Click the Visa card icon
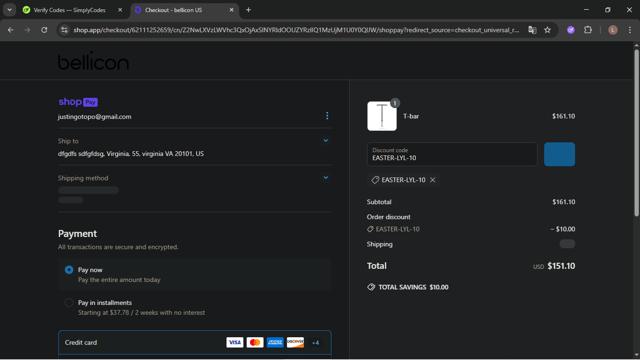Image resolution: width=640 pixels, height=360 pixels. pos(235,342)
